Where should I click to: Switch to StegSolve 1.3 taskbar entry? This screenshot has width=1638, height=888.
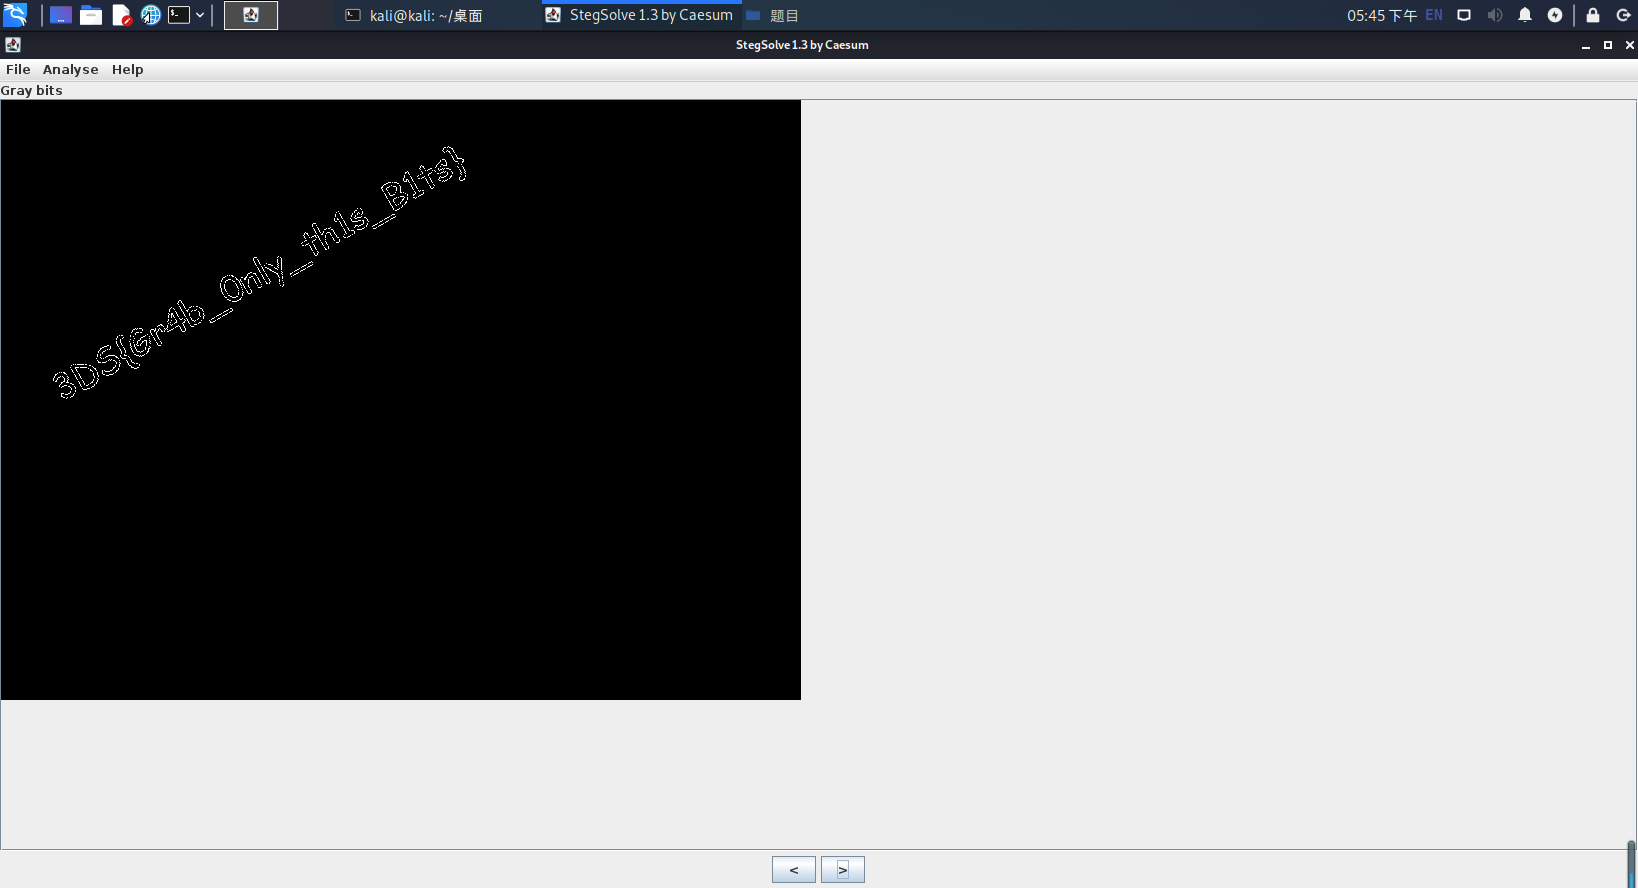pyautogui.click(x=640, y=15)
